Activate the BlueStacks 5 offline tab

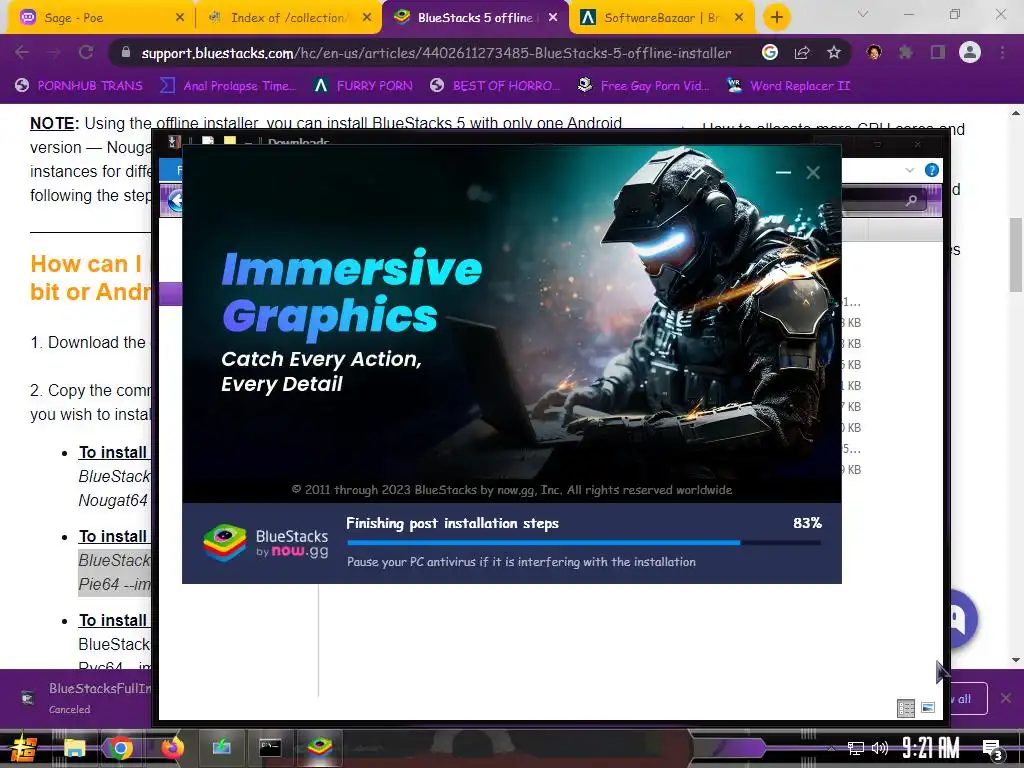click(x=475, y=18)
